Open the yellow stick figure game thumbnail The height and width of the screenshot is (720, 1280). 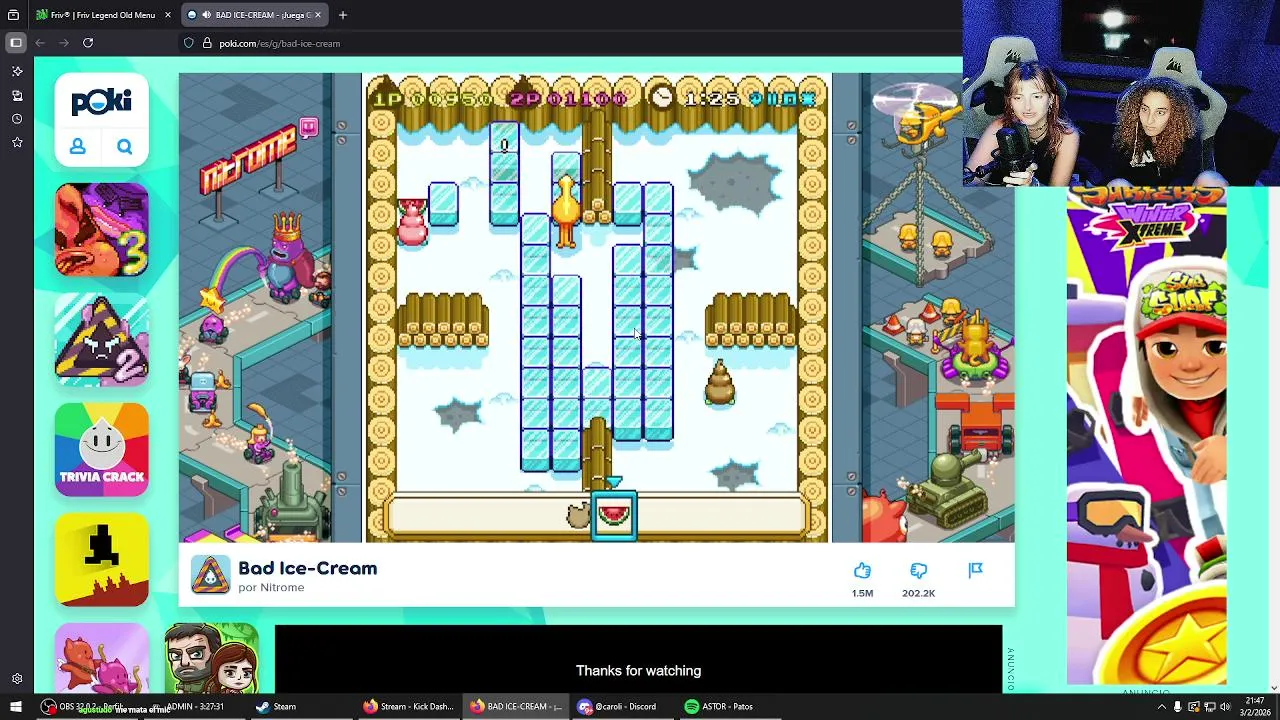(x=102, y=560)
